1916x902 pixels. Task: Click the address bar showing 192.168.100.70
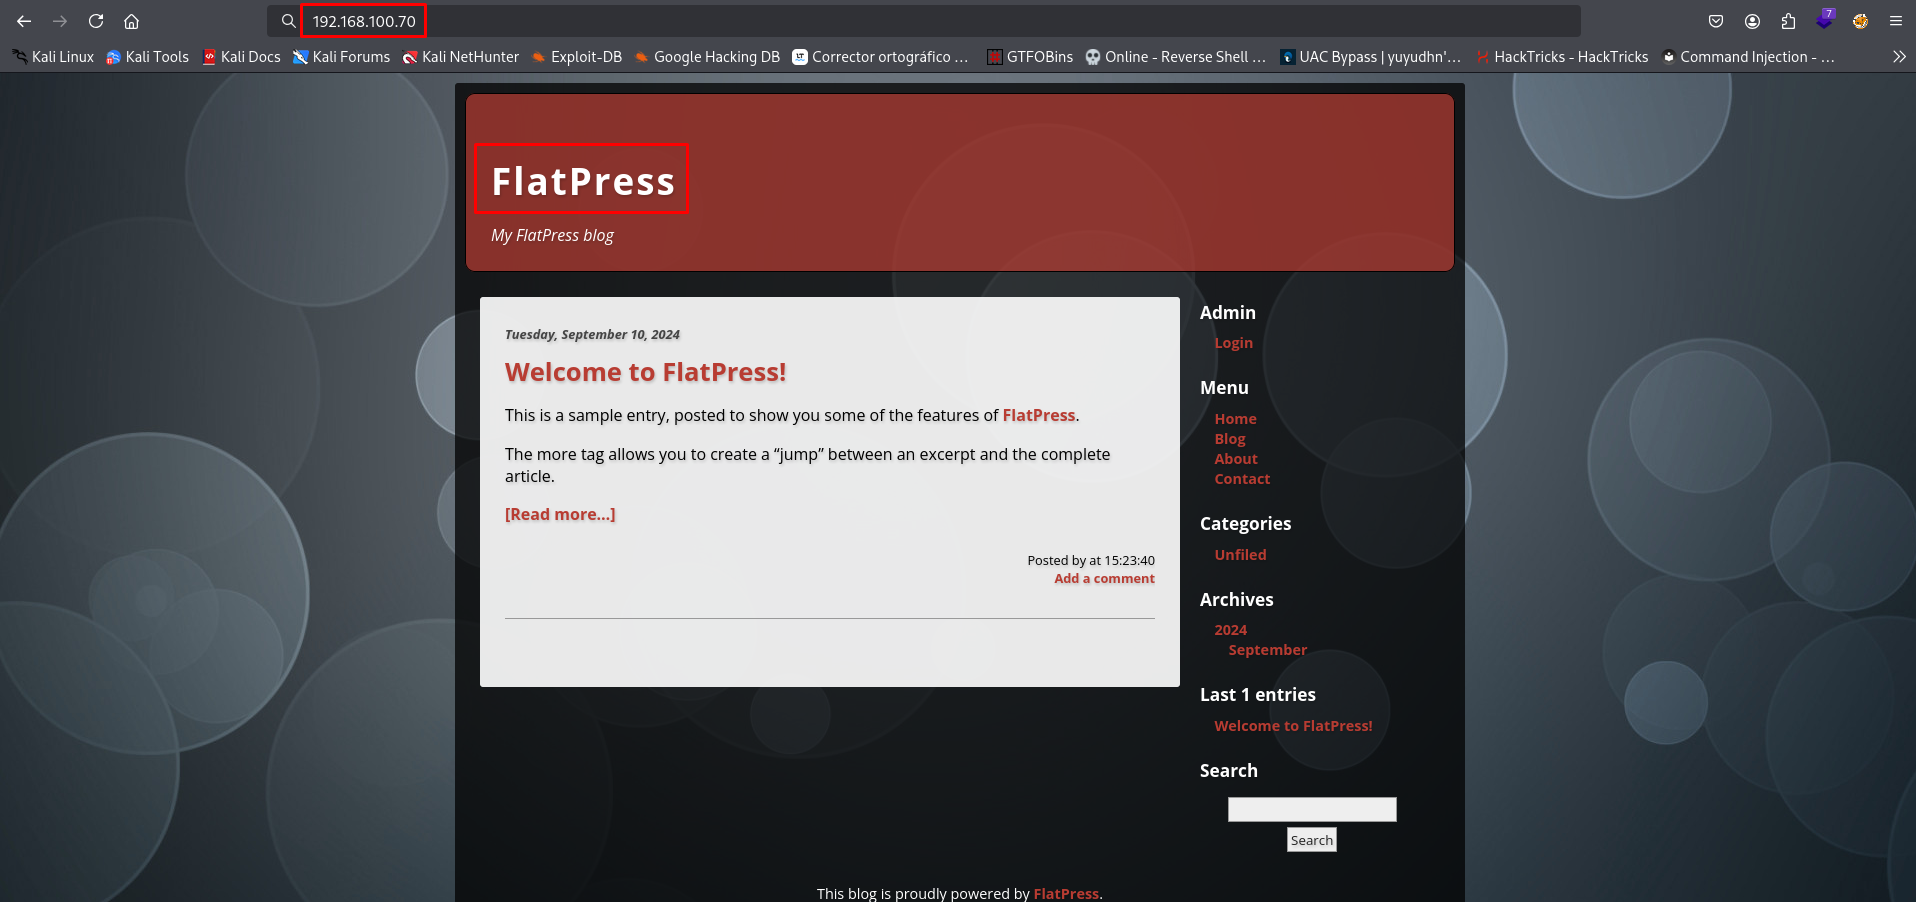(923, 21)
